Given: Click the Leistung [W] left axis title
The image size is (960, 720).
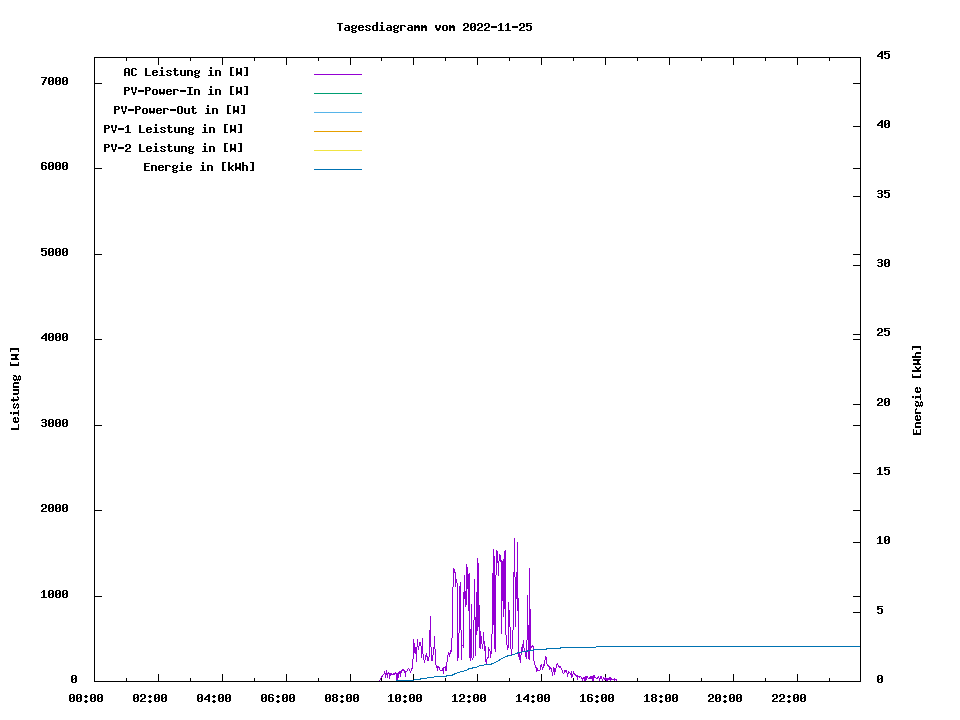Looking at the screenshot, I should [x=15, y=389].
